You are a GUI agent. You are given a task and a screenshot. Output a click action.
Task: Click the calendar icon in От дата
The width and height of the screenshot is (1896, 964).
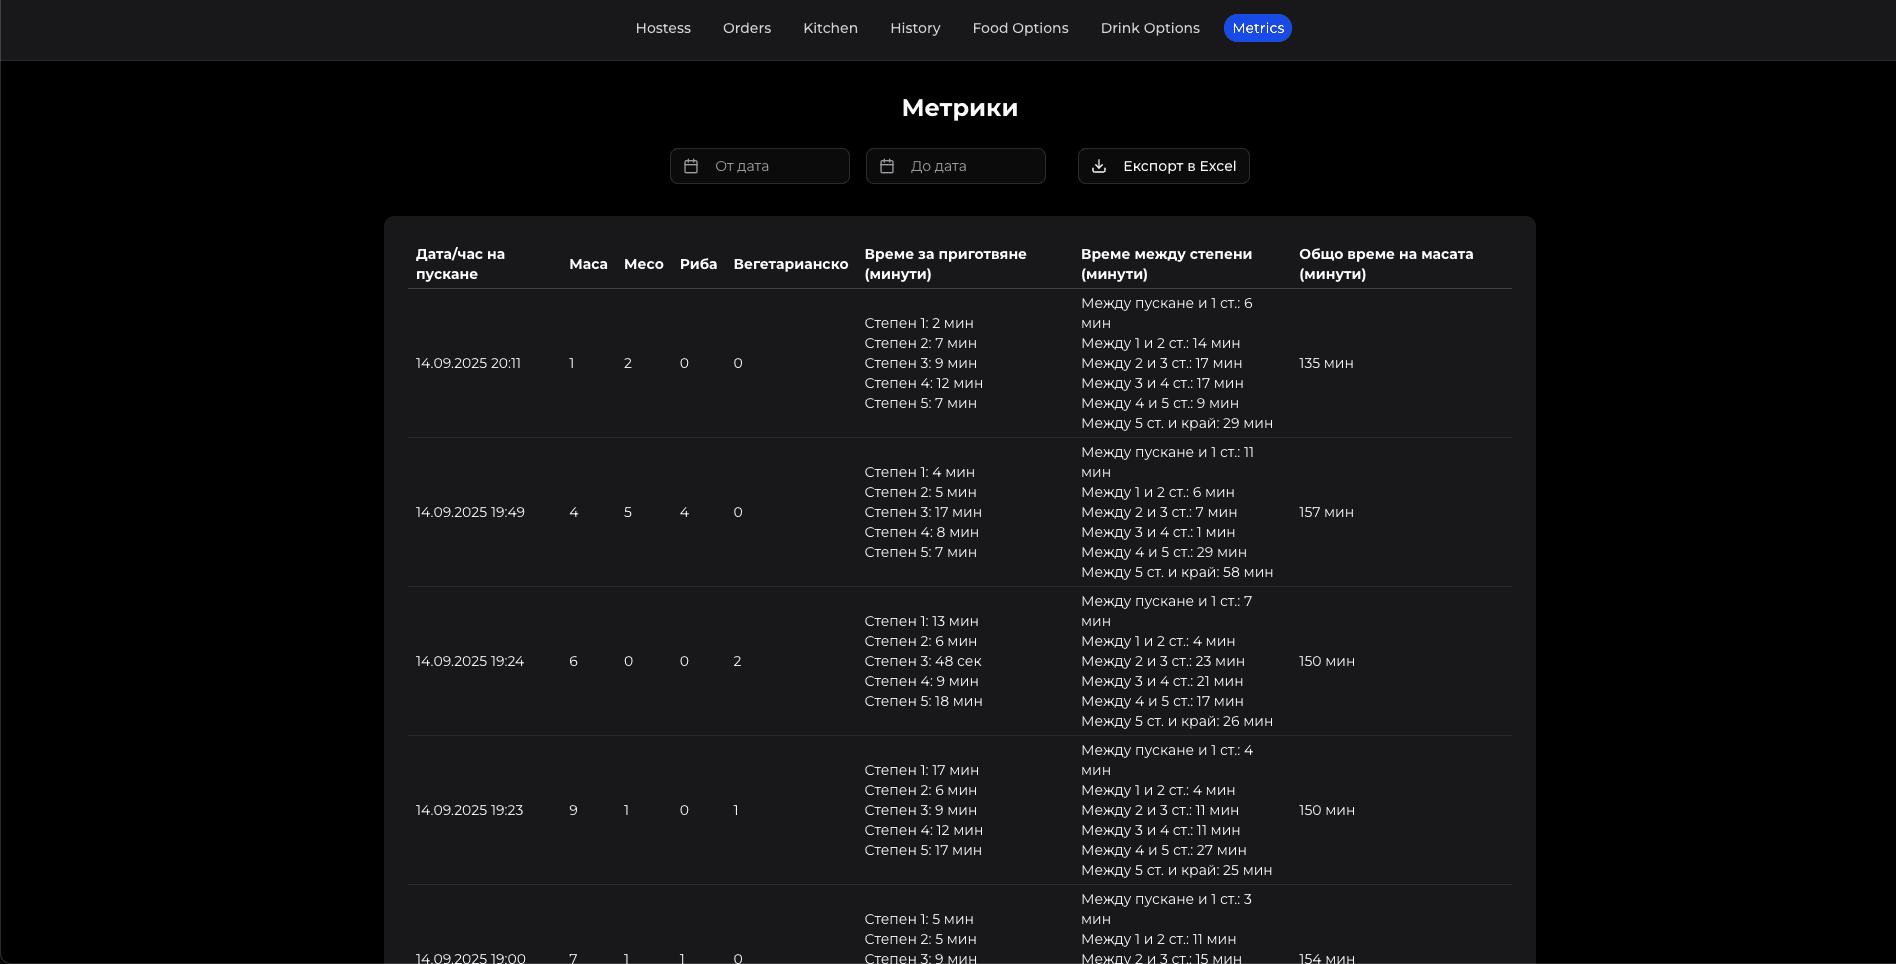pyautogui.click(x=691, y=166)
